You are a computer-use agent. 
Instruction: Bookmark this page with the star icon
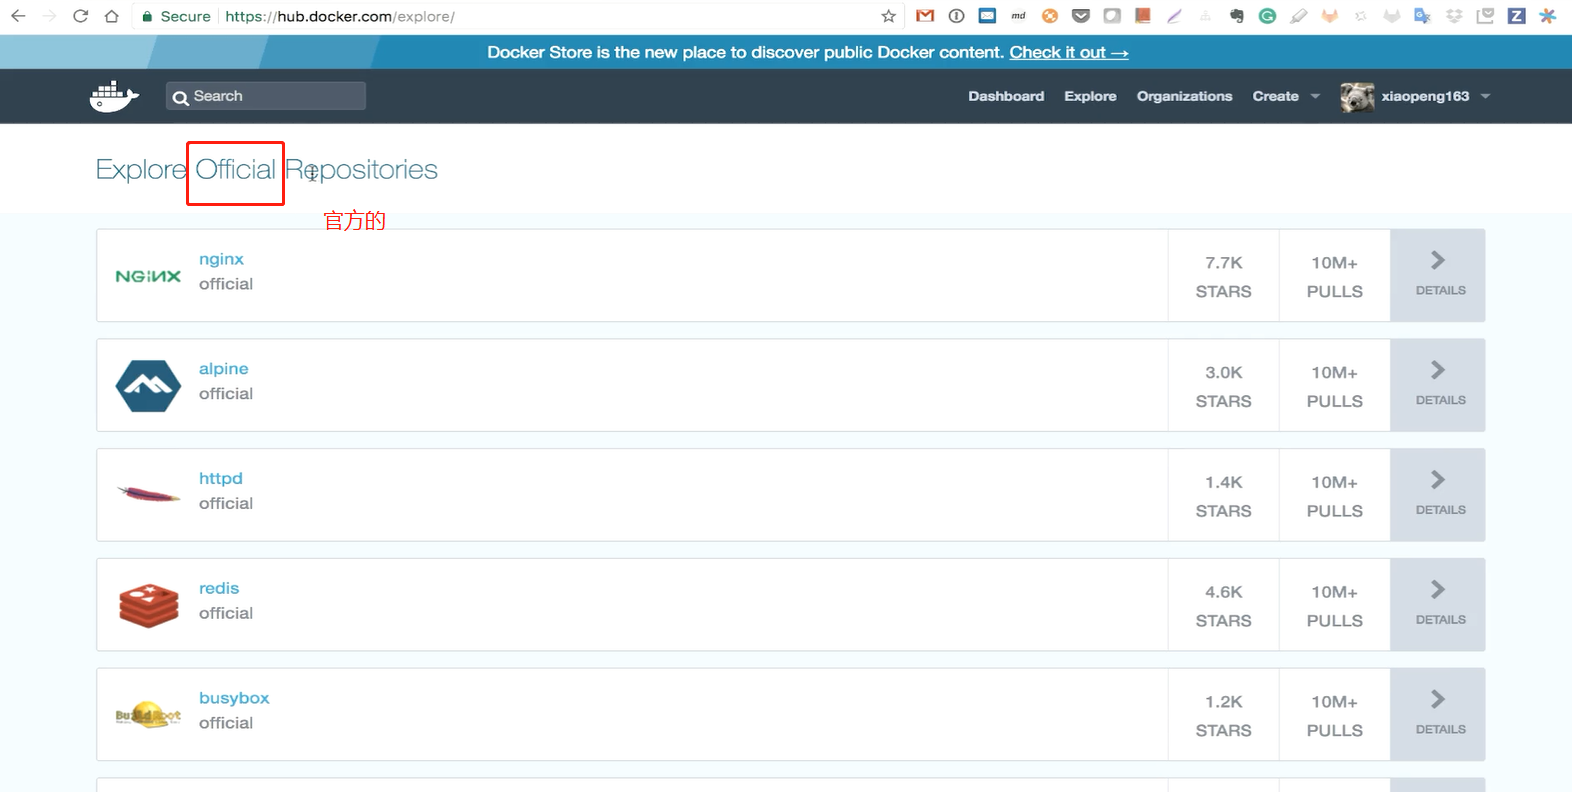click(x=888, y=16)
